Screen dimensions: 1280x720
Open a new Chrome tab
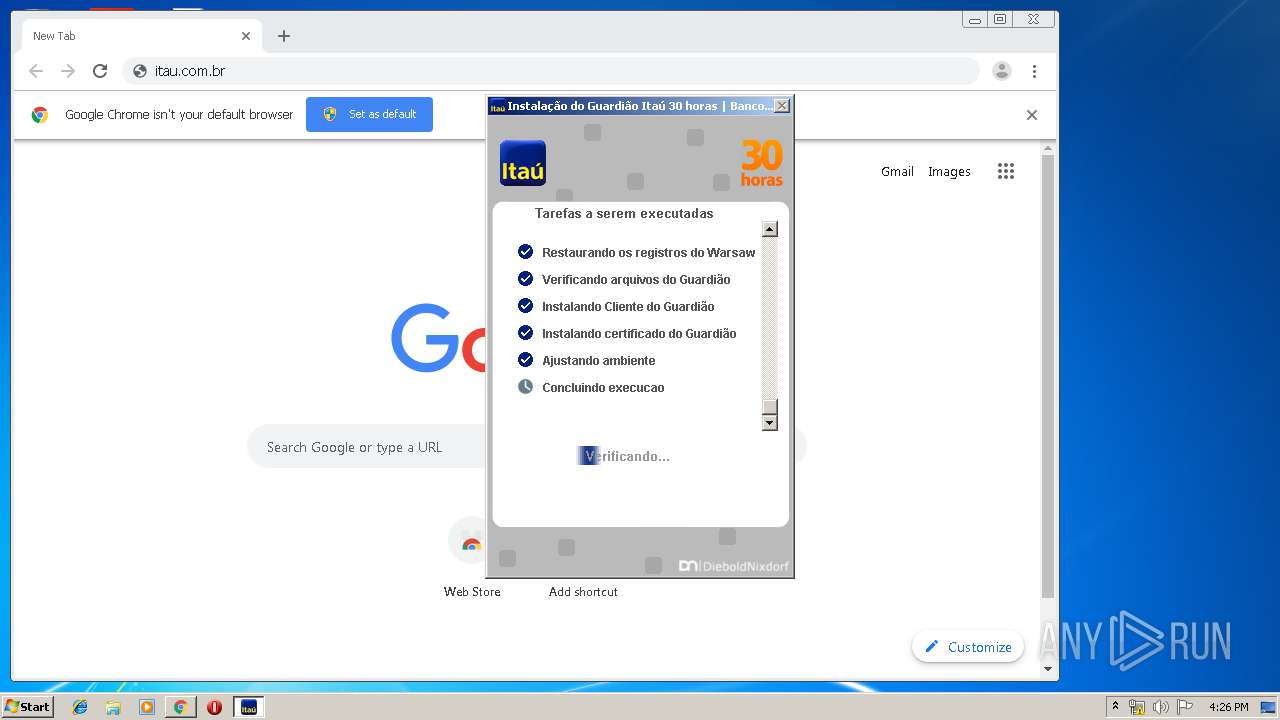(284, 36)
